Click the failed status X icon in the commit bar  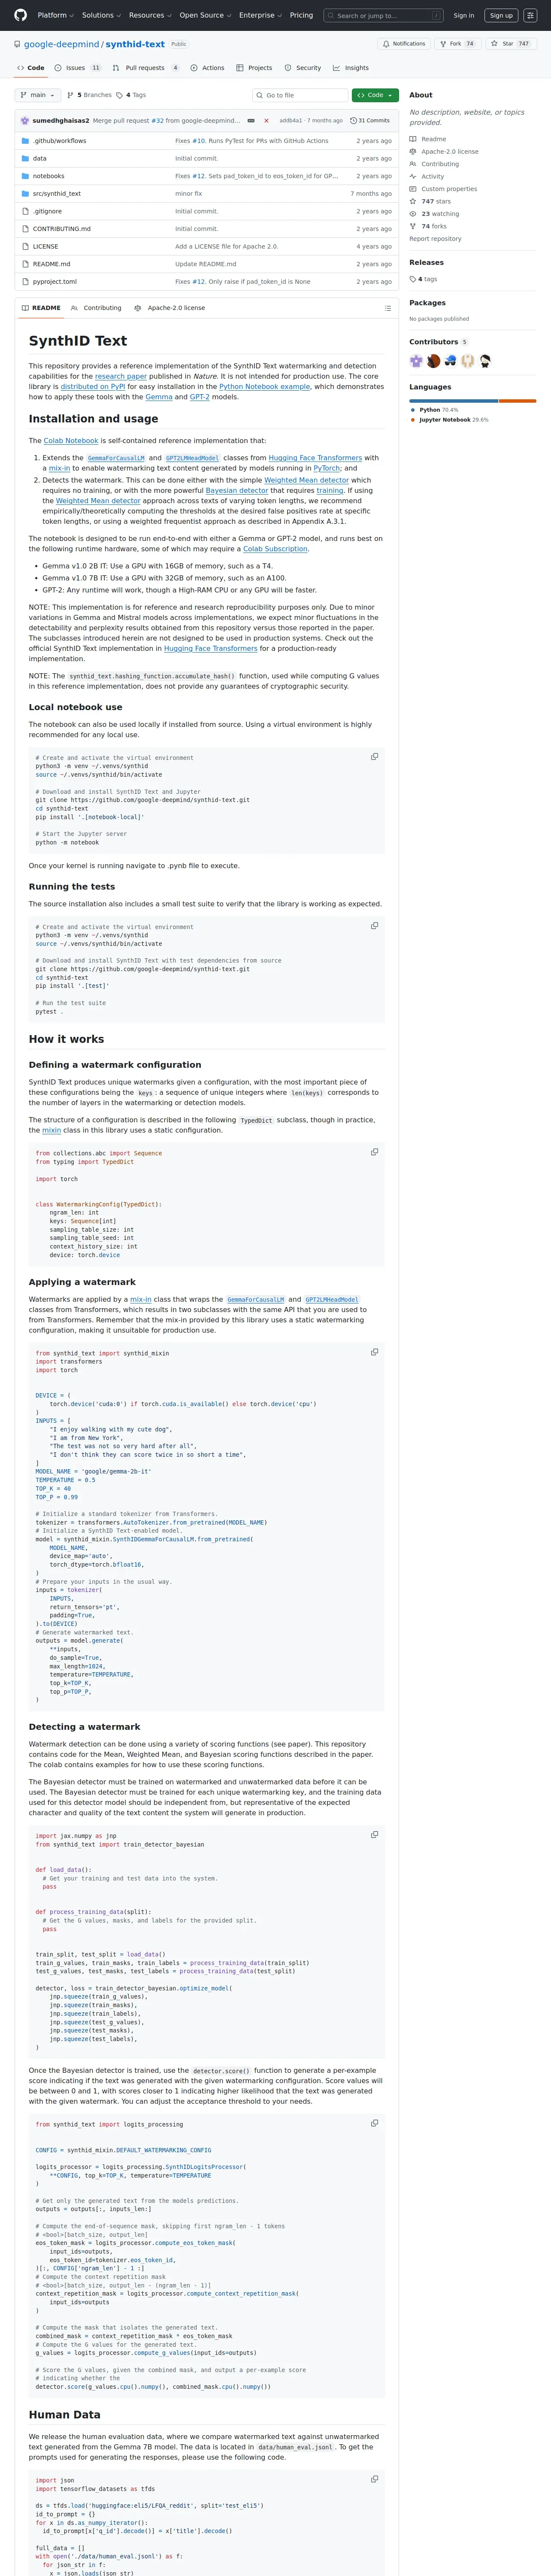click(266, 121)
